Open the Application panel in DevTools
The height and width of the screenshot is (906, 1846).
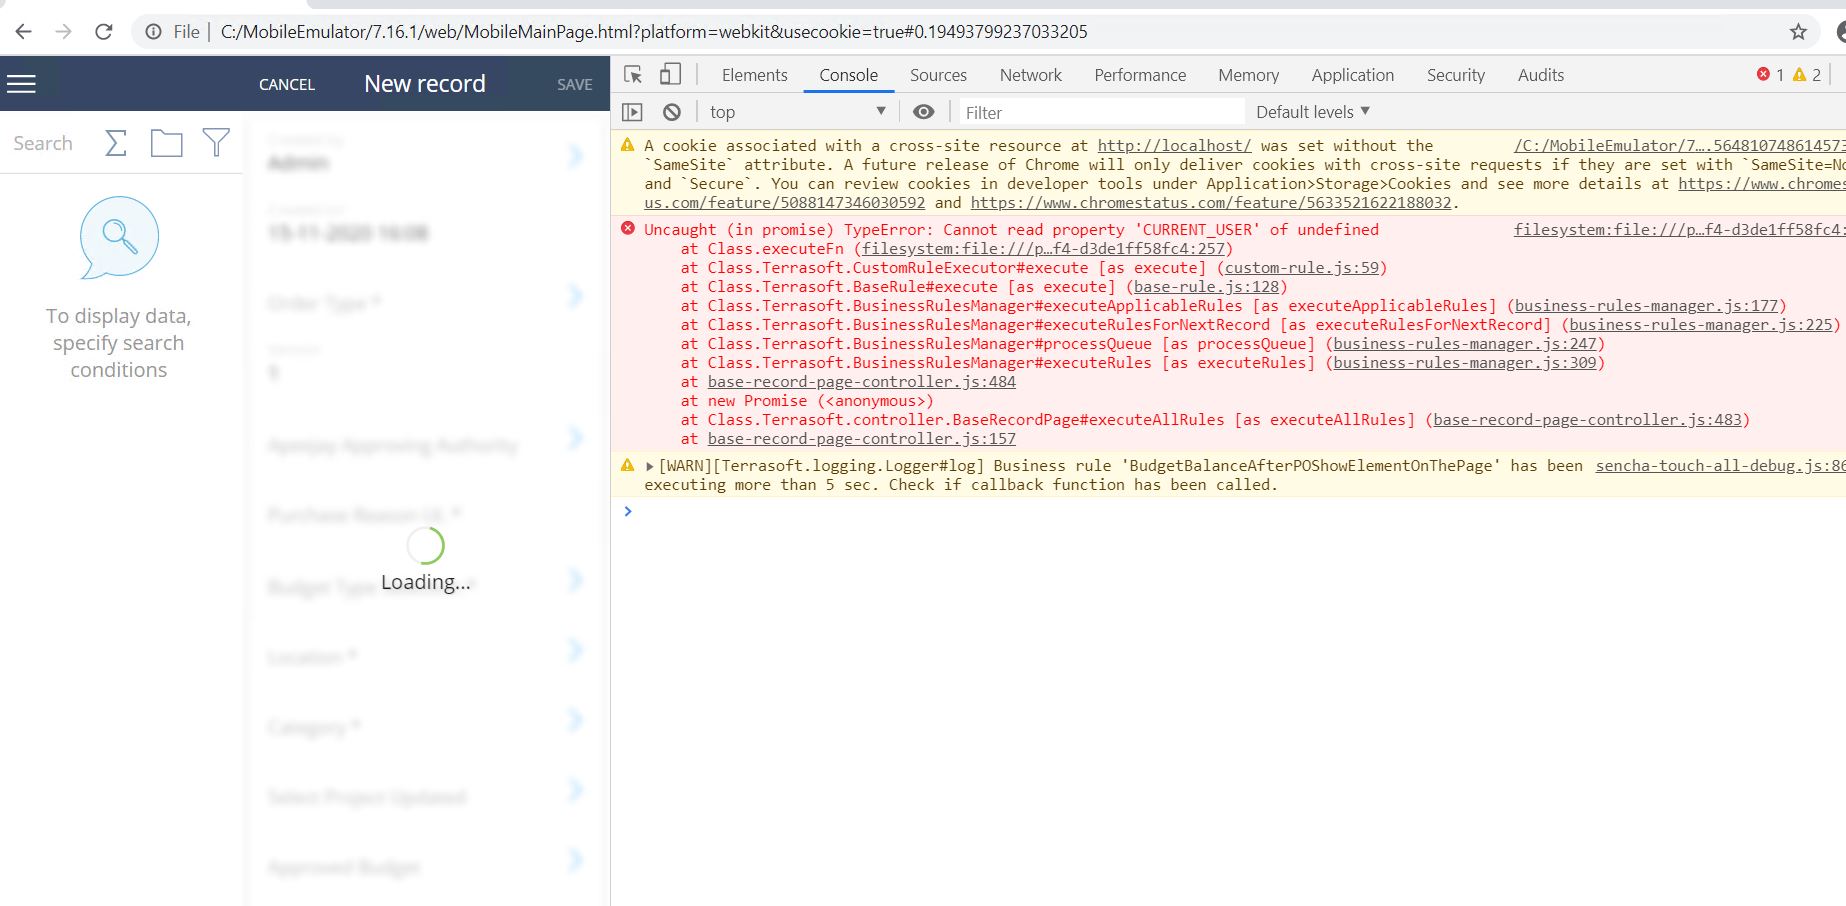point(1352,74)
